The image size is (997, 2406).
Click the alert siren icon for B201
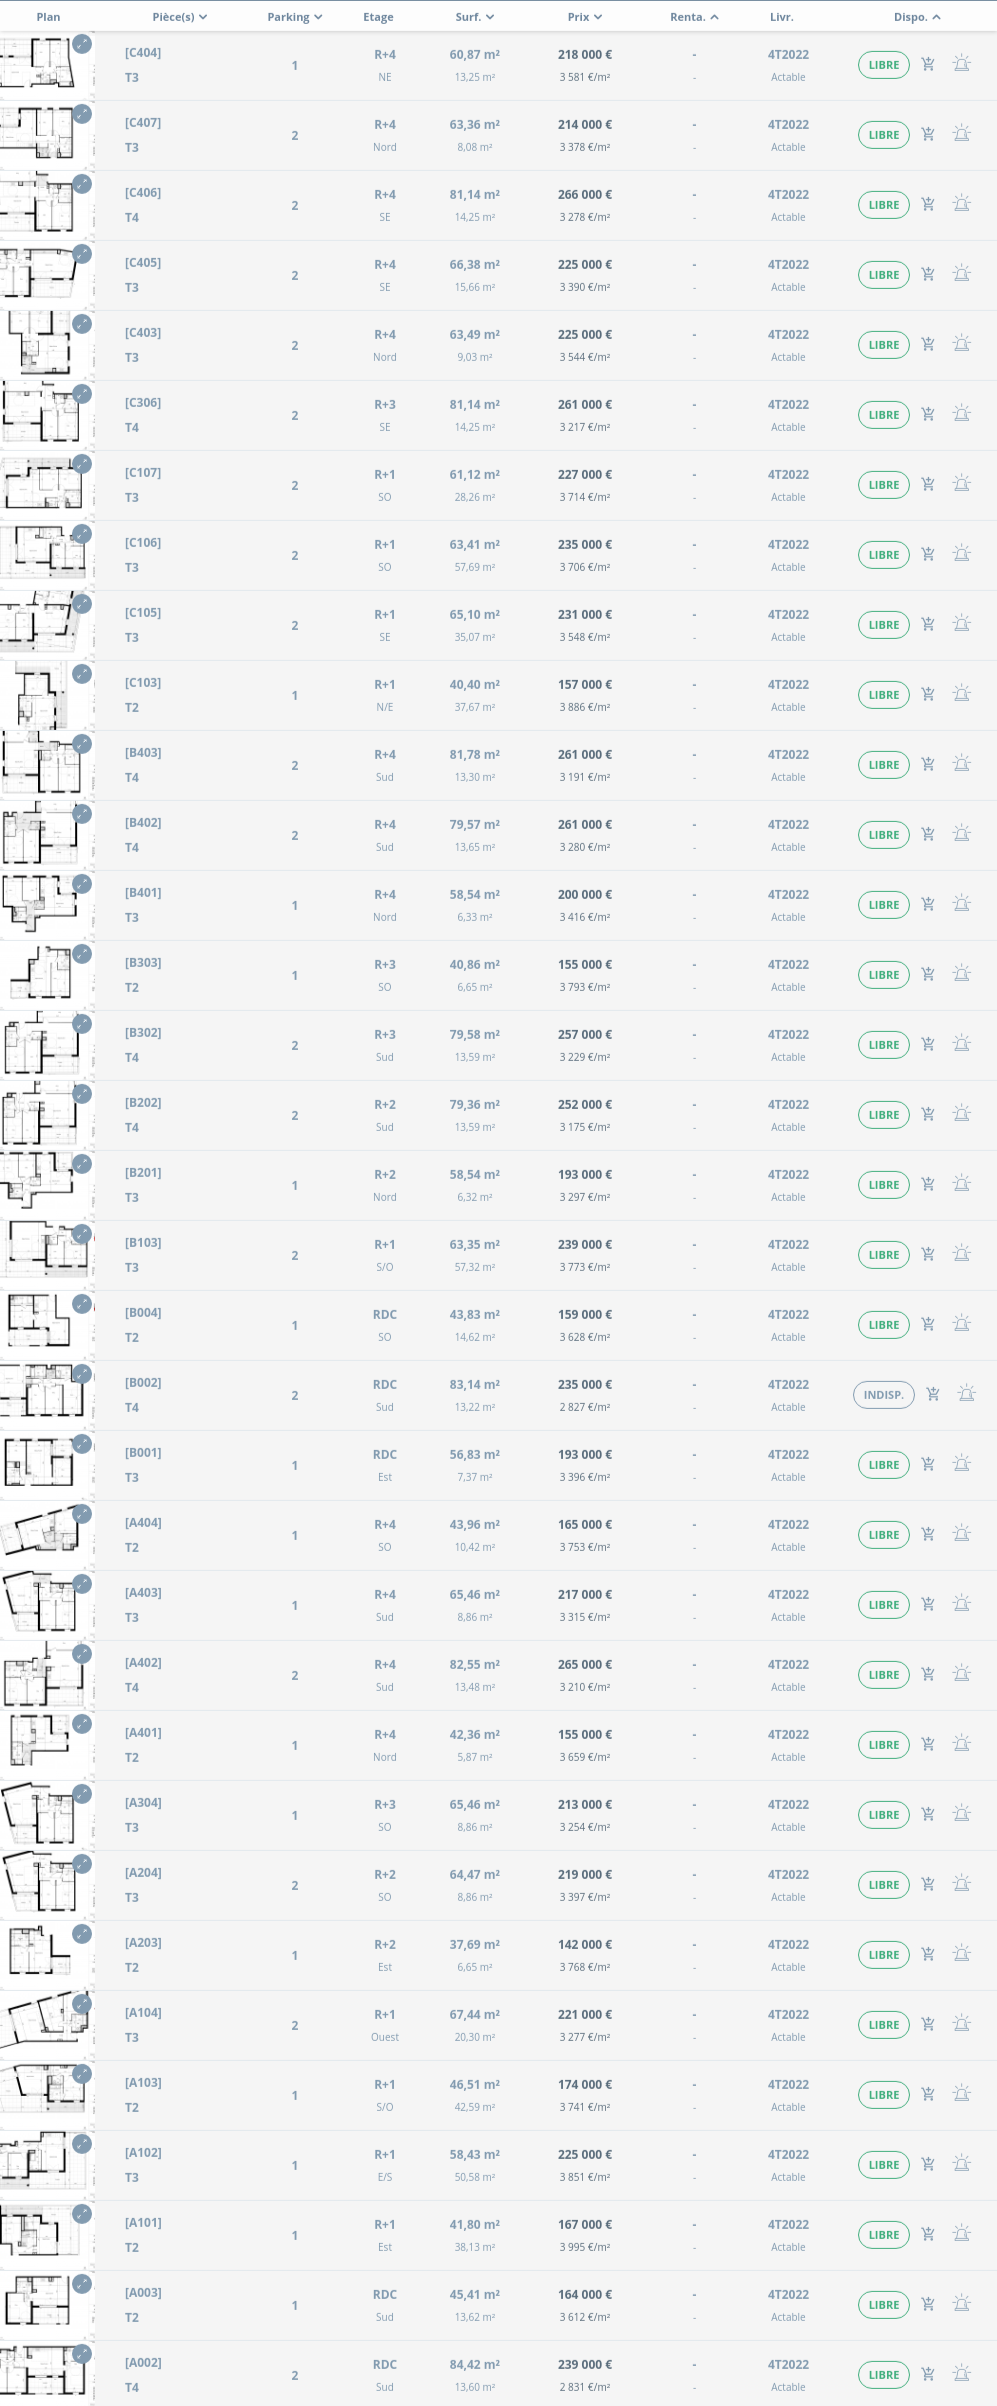(962, 1184)
